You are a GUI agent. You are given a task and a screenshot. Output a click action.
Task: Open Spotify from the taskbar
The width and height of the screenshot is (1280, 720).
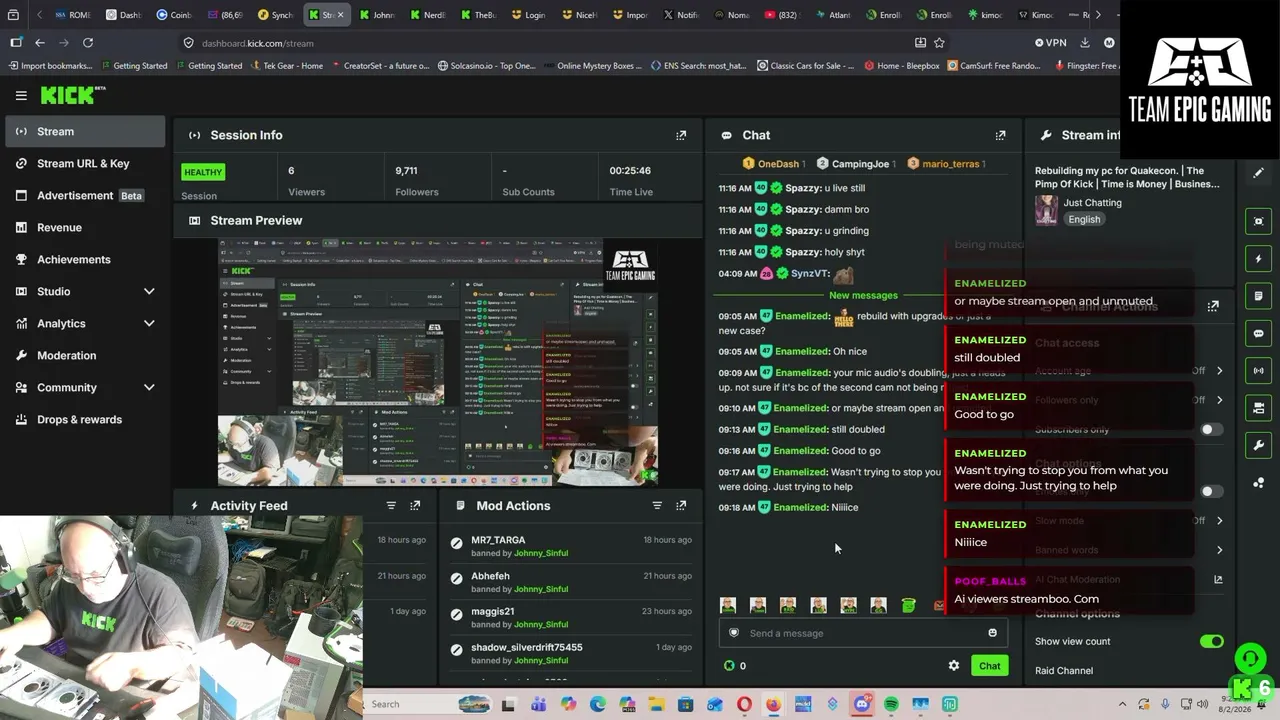tap(891, 704)
